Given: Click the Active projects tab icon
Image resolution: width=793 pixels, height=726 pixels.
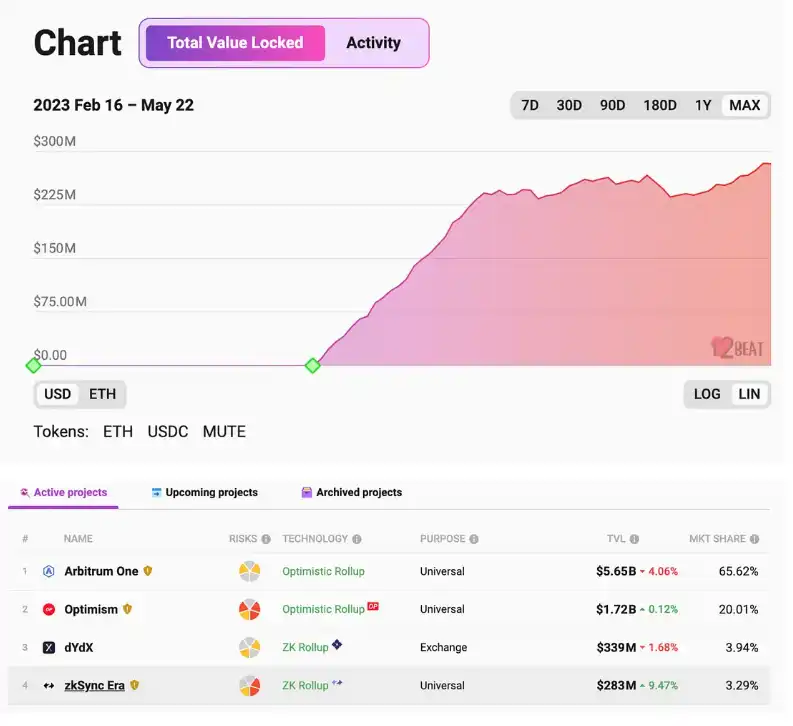Looking at the screenshot, I should [x=24, y=492].
